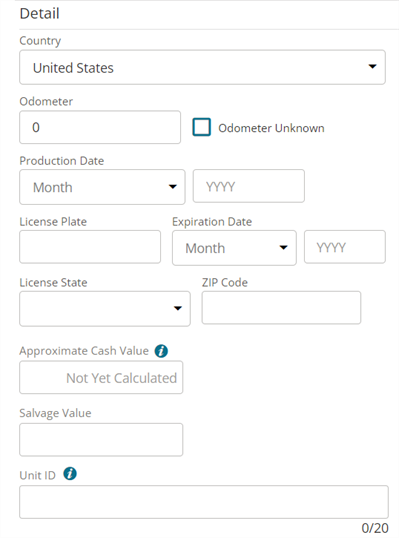The width and height of the screenshot is (399, 538).
Task: Click the Odometer input field
Action: coord(100,127)
